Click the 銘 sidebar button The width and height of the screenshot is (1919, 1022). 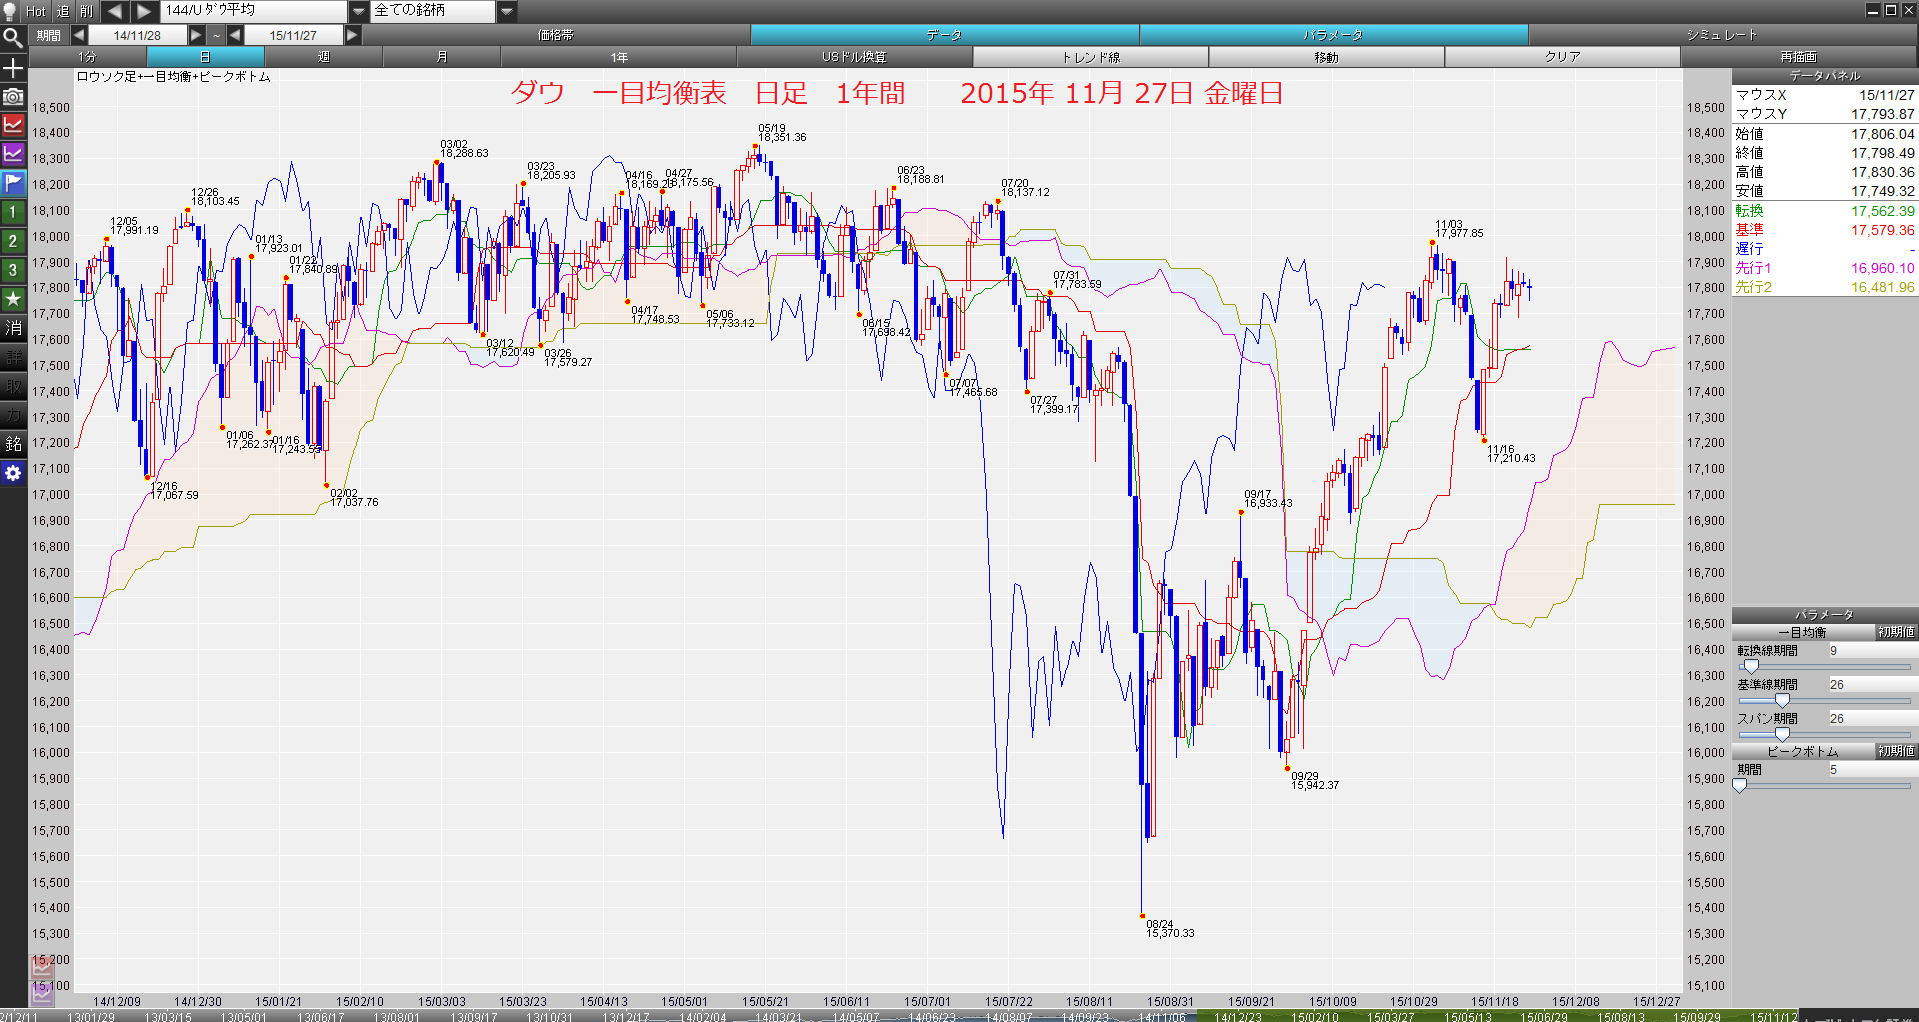click(13, 444)
